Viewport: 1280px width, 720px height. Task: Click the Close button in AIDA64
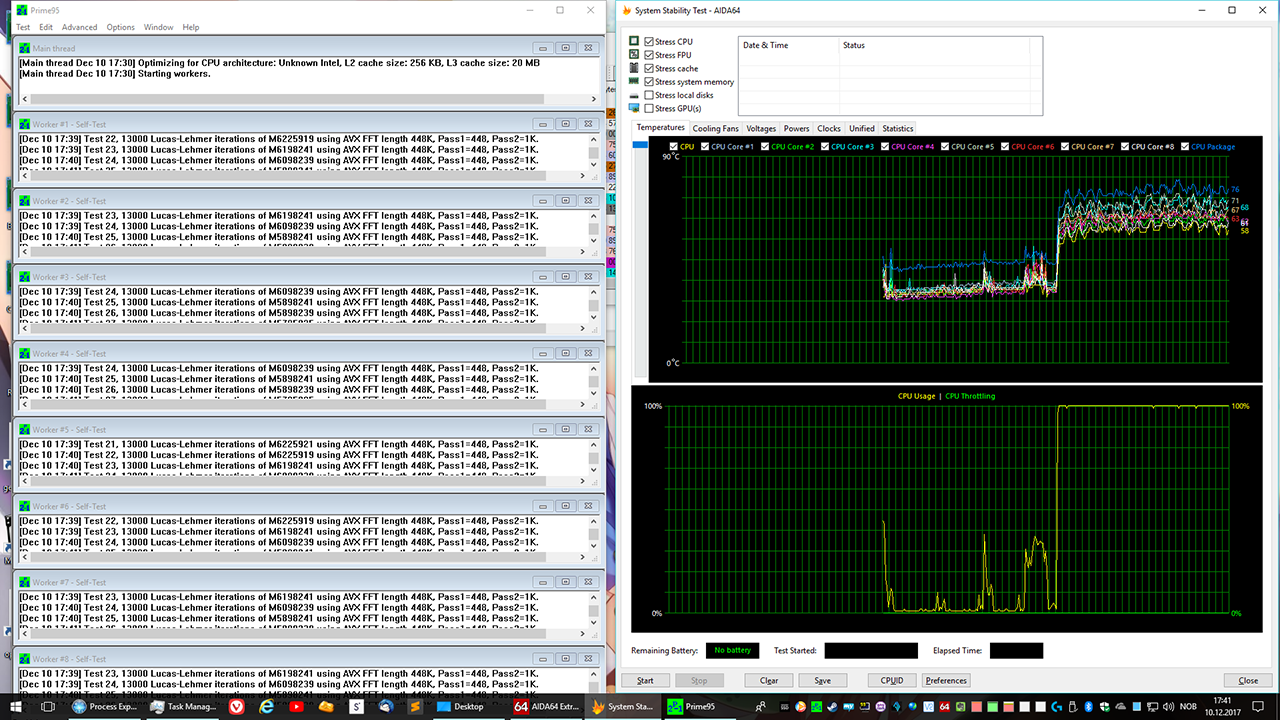point(1248,680)
